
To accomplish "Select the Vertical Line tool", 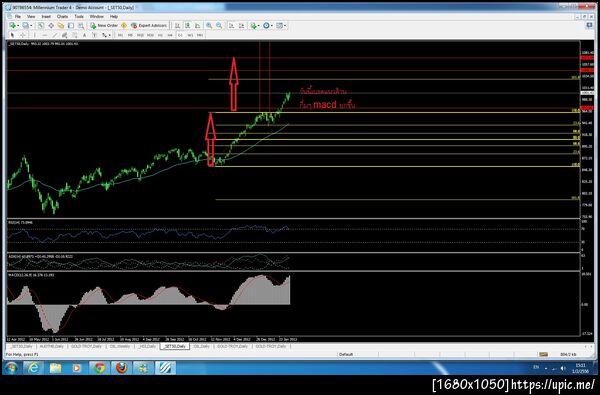I will (34, 35).
